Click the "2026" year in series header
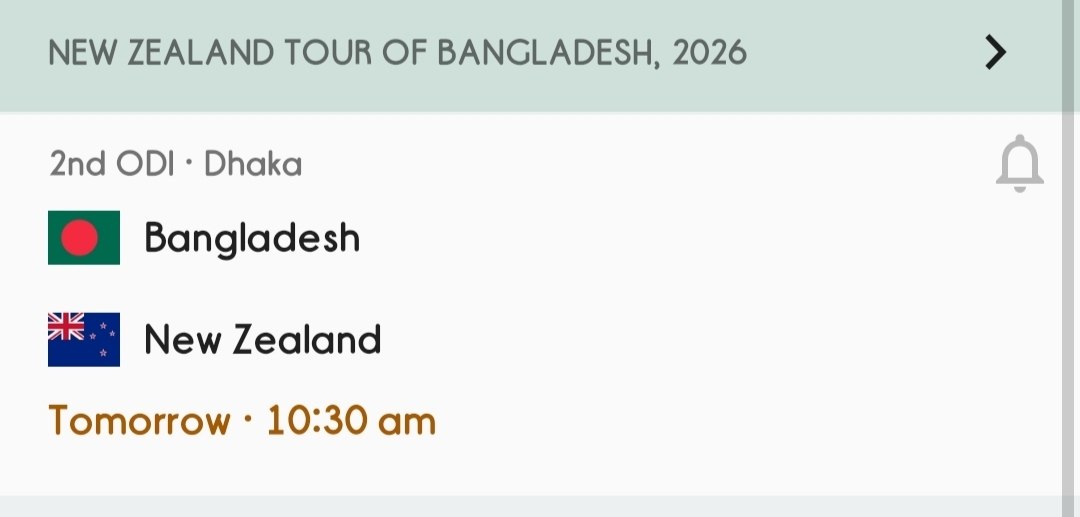Image resolution: width=1080 pixels, height=517 pixels. [x=710, y=53]
